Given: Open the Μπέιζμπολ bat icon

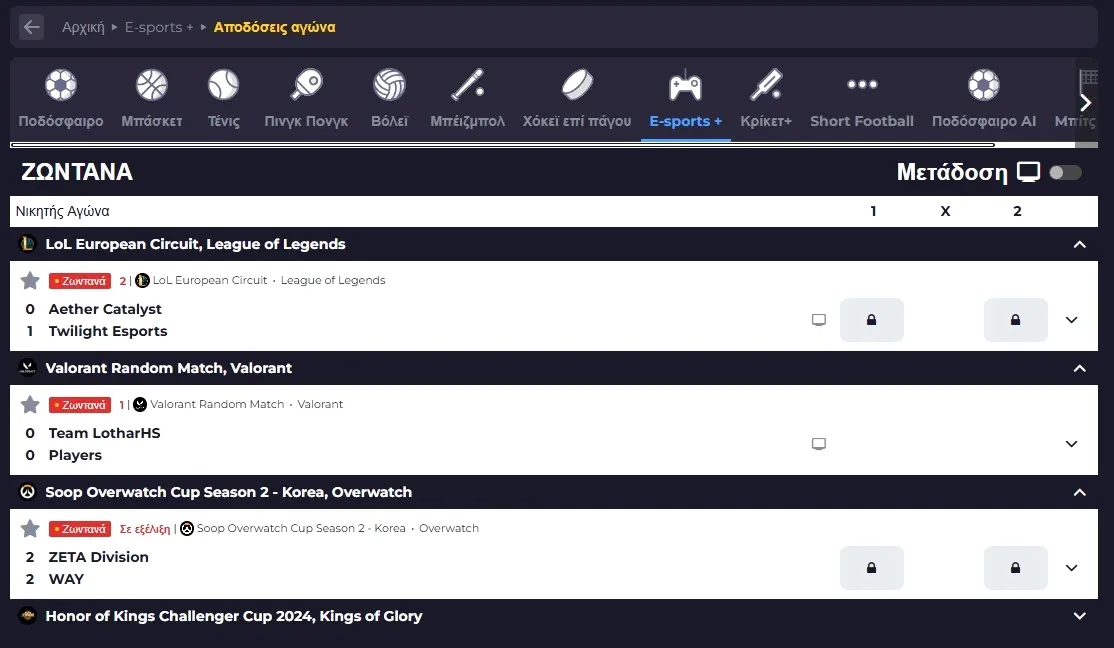Looking at the screenshot, I should (467, 85).
